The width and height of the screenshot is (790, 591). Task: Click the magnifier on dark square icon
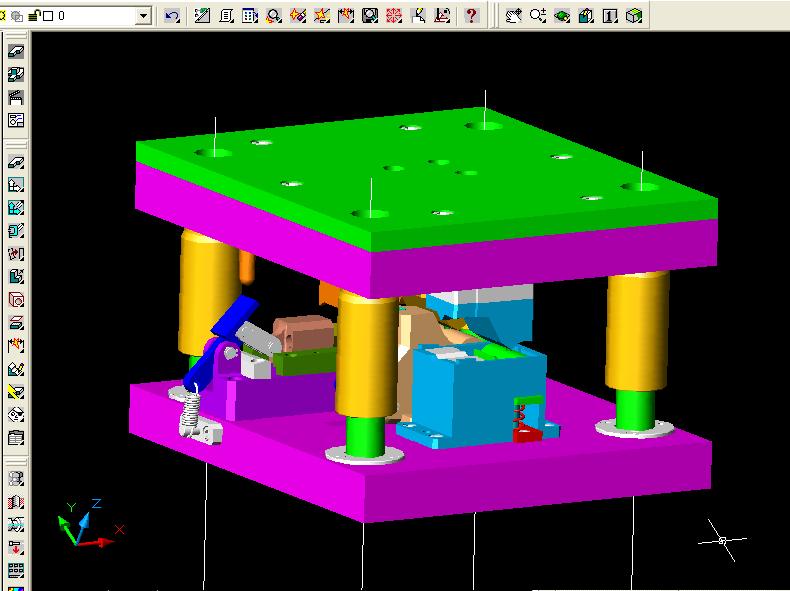(370, 16)
